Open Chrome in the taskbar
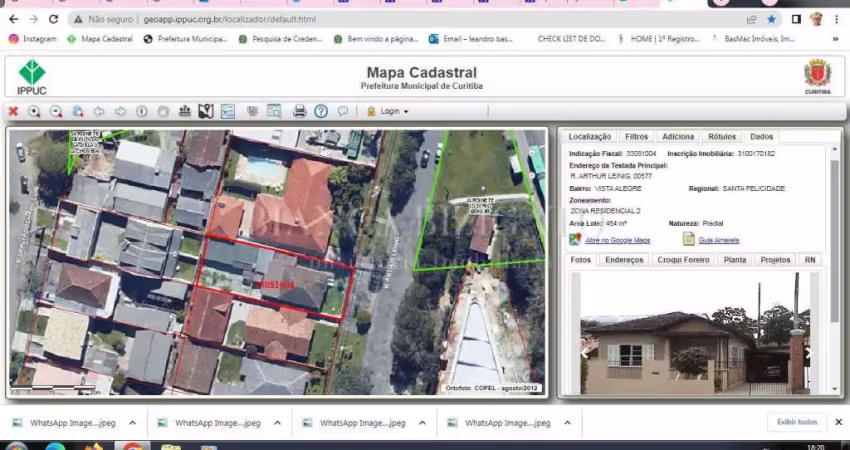Viewport: 850px width, 450px height. tap(132, 446)
